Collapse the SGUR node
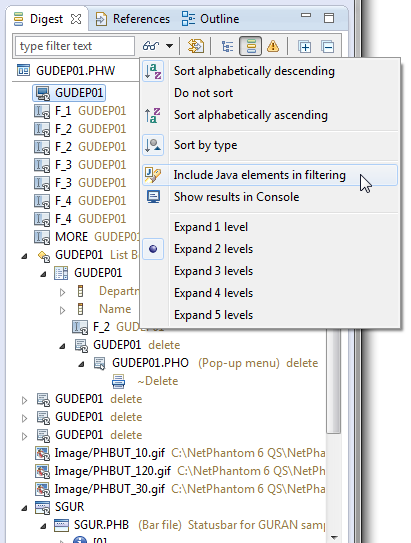Image resolution: width=411 pixels, height=543 pixels. click(x=24, y=508)
